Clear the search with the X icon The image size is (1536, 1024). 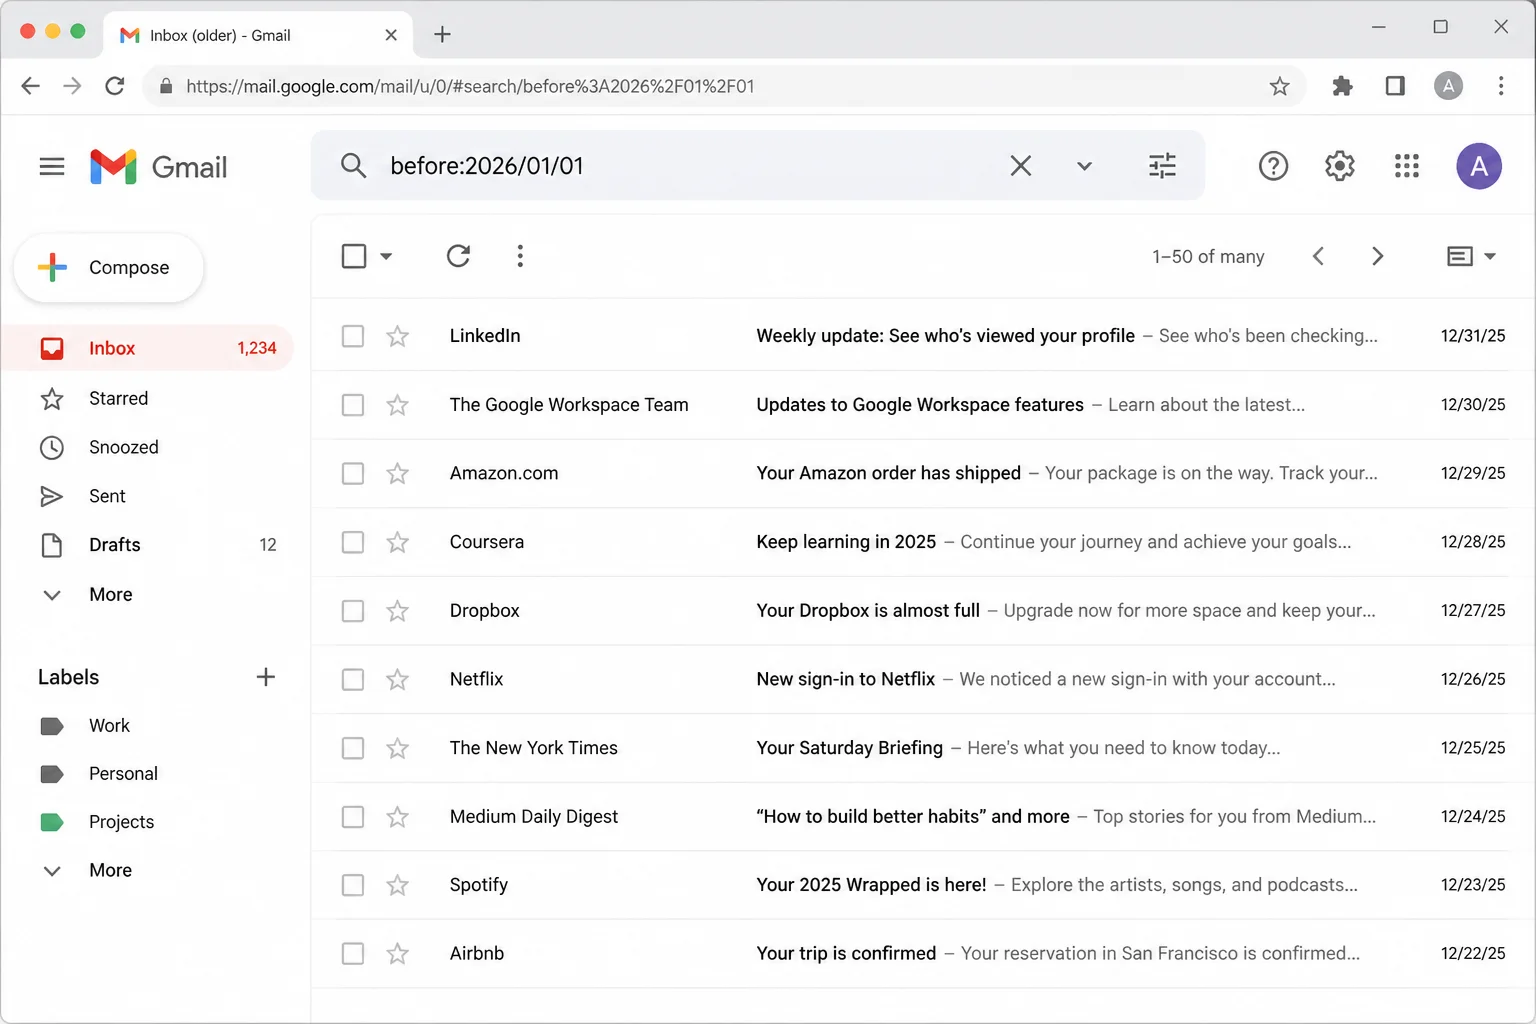[x=1020, y=165]
